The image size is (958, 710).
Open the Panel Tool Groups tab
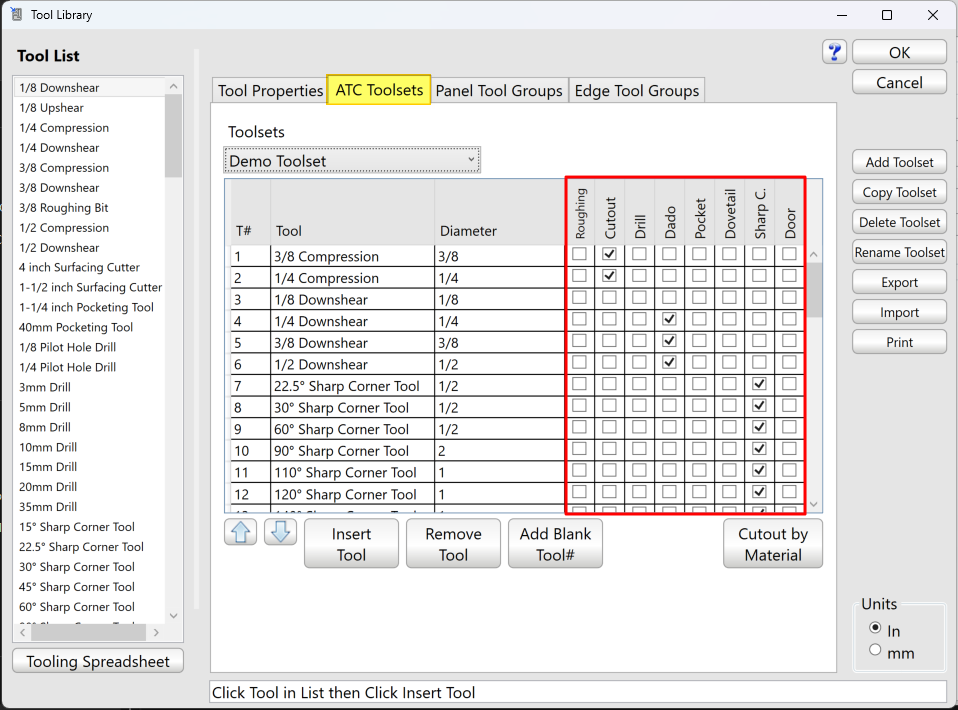pos(499,91)
